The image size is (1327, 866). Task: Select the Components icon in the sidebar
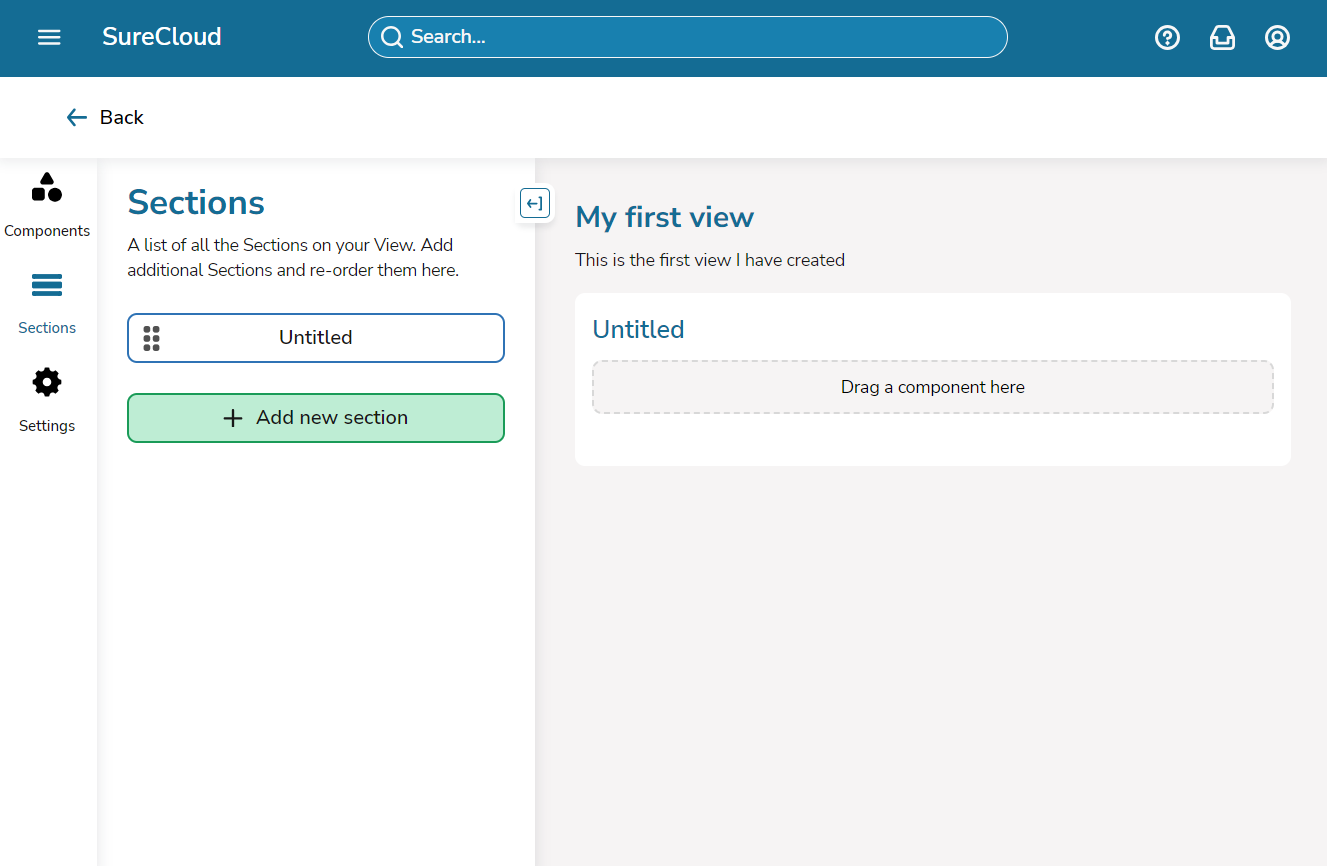(47, 187)
